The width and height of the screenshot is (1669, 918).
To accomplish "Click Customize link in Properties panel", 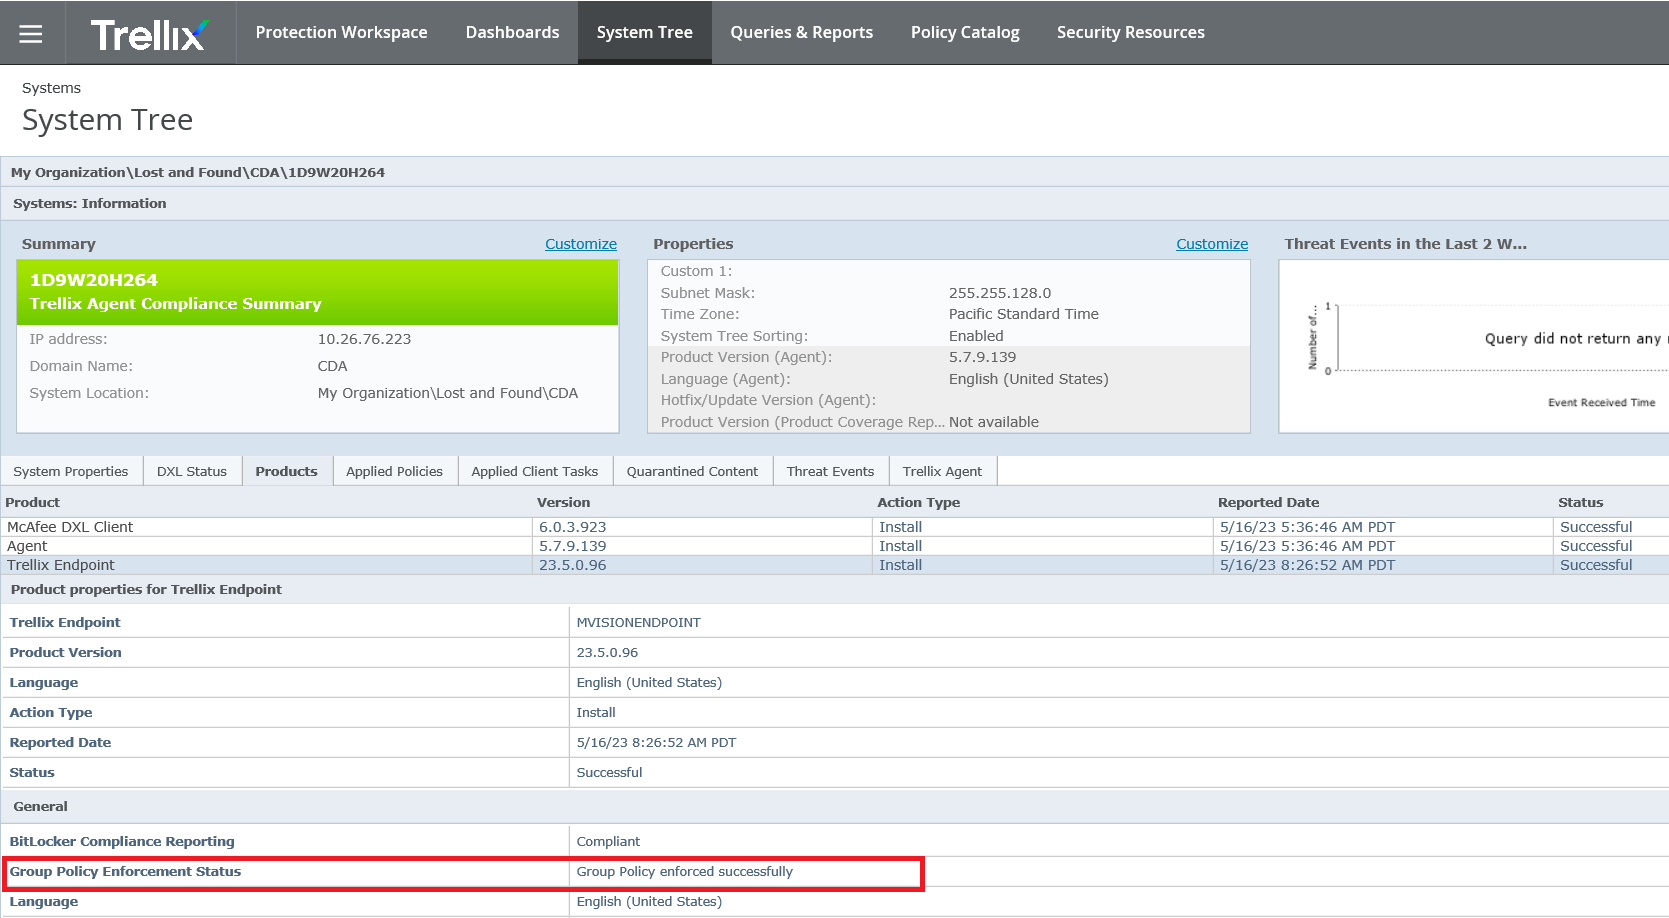I will click(1211, 244).
